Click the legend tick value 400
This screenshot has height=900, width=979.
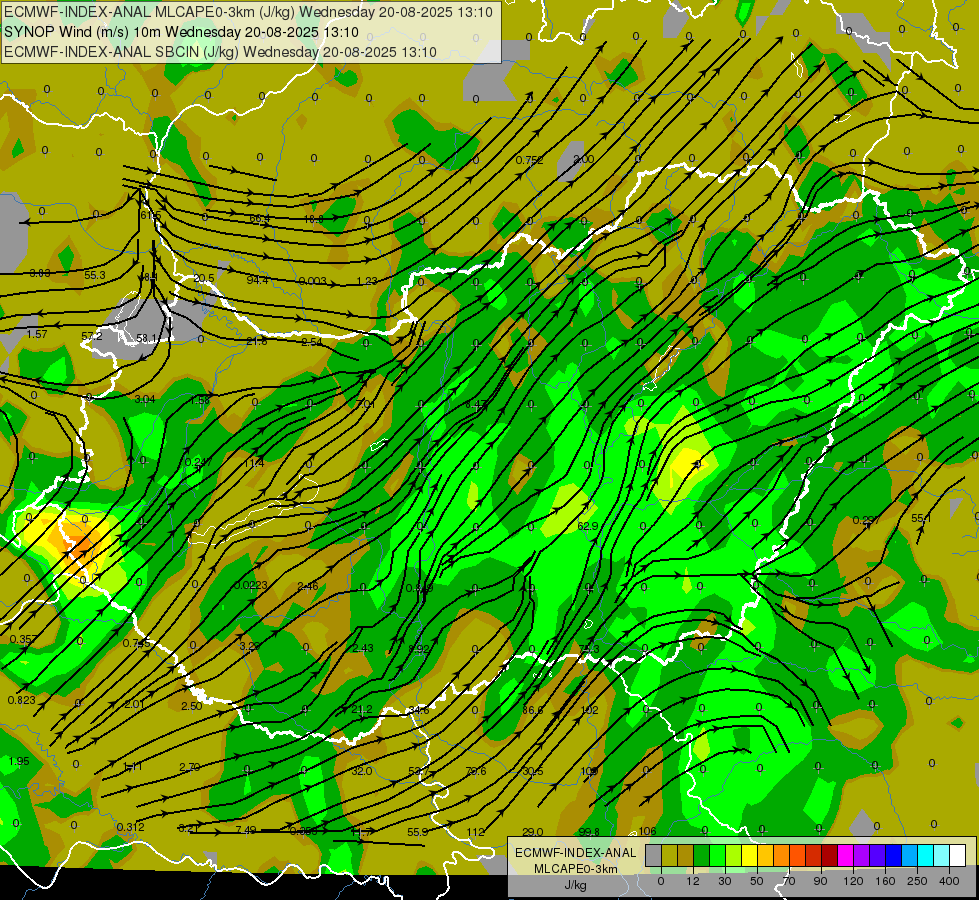tap(949, 881)
